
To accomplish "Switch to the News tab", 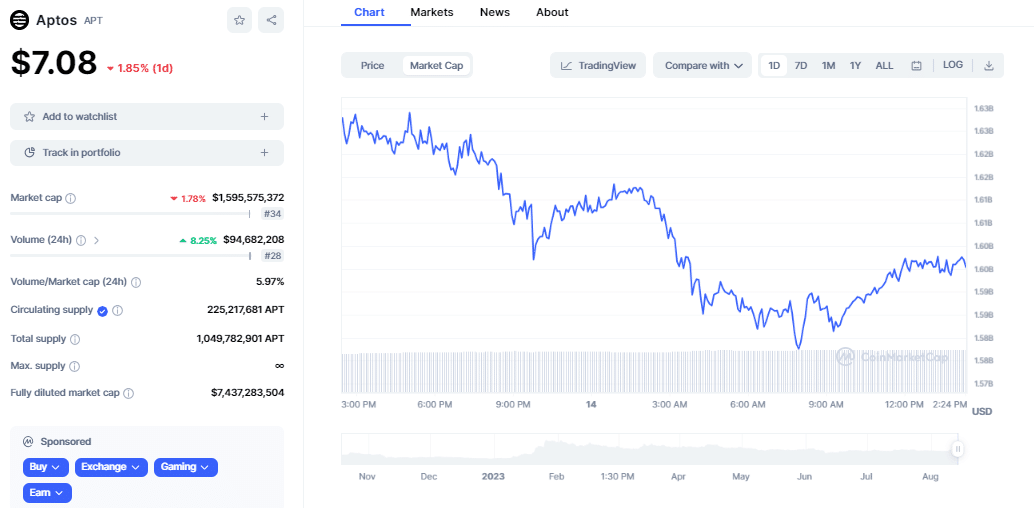I will [495, 12].
